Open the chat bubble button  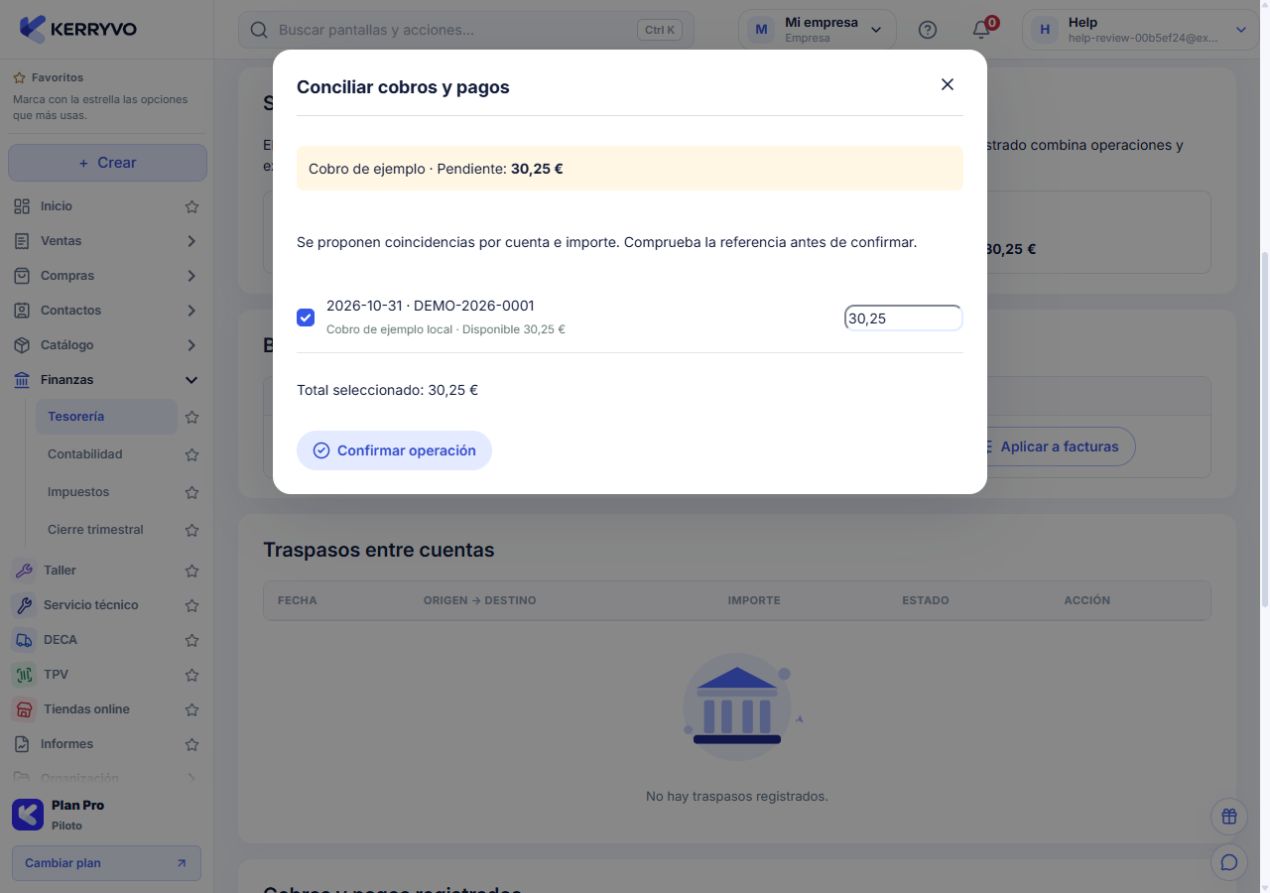(1229, 862)
